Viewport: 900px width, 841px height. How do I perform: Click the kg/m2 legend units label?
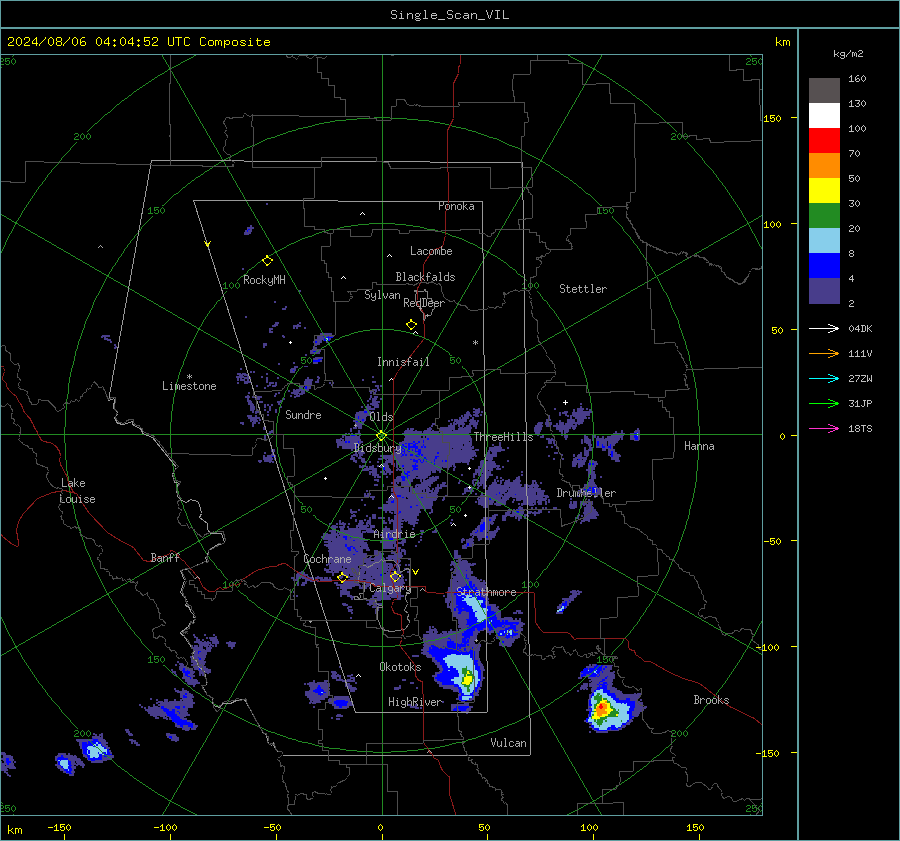pyautogui.click(x=848, y=53)
